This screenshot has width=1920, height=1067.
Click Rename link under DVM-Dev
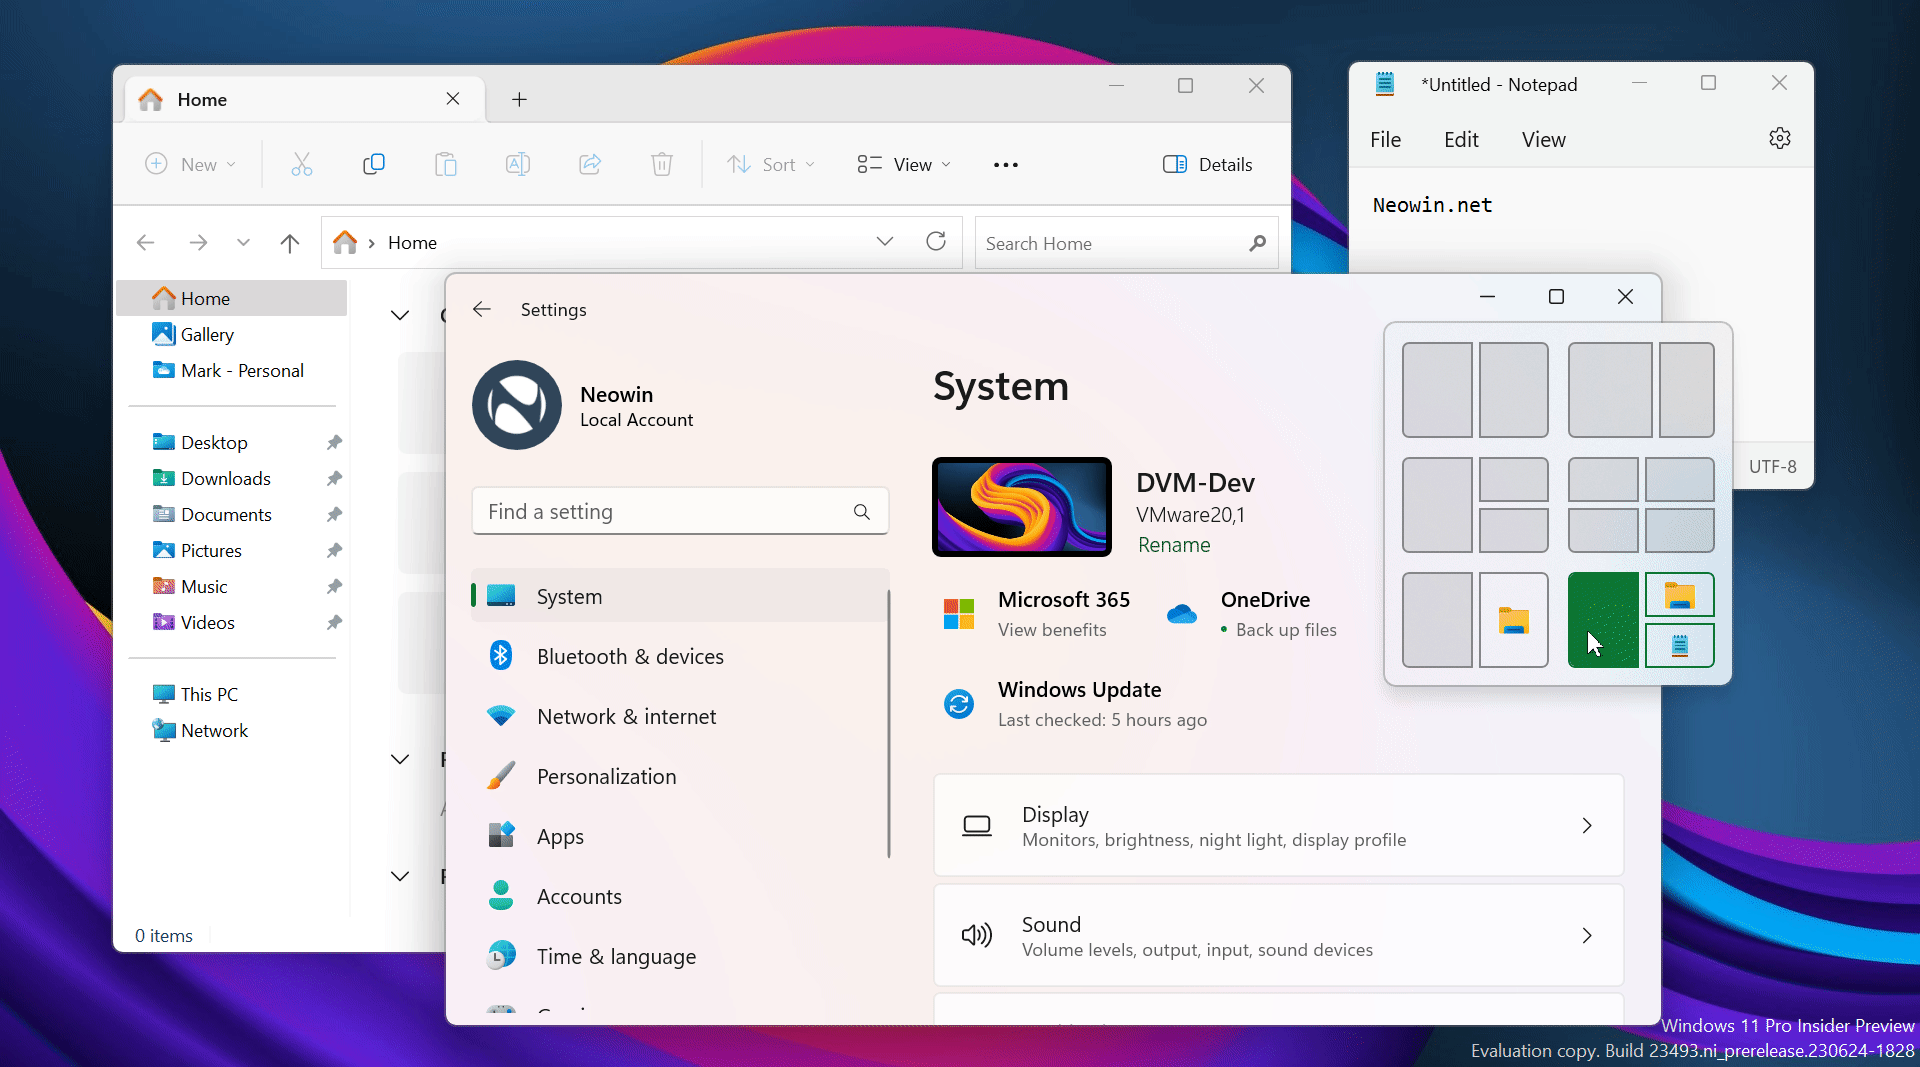click(x=1173, y=545)
